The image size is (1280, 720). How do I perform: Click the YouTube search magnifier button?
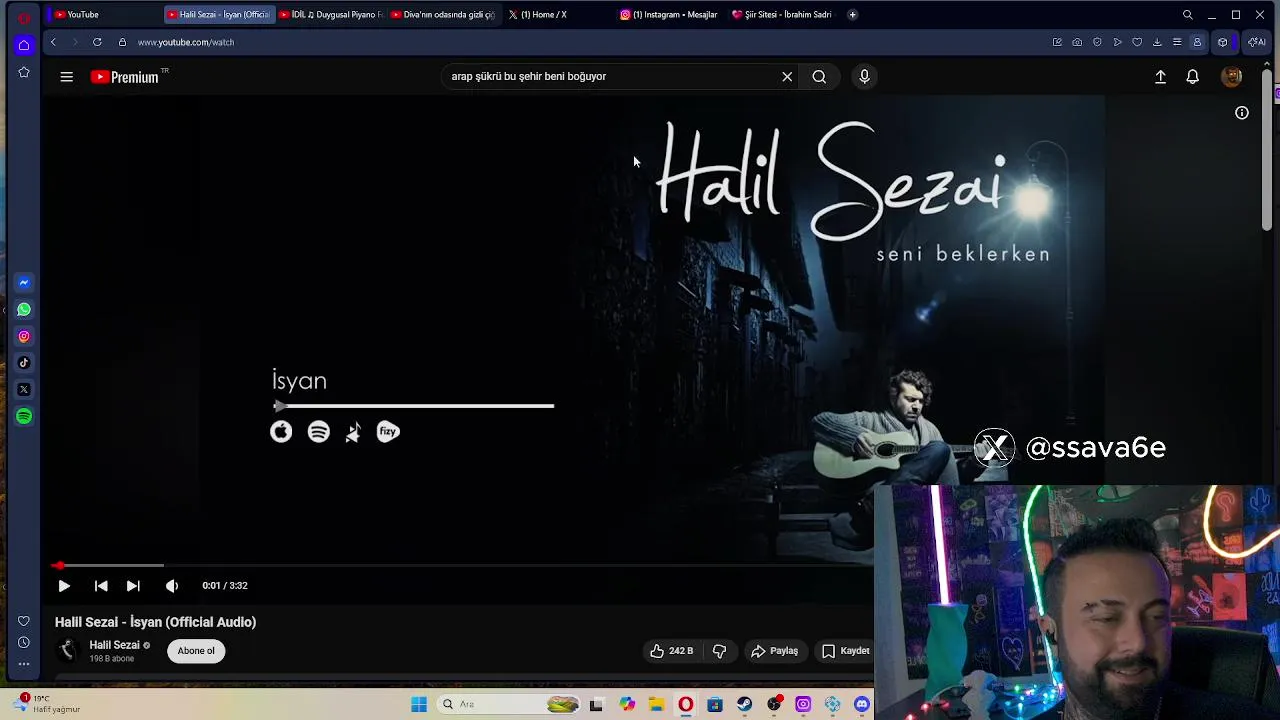[x=819, y=76]
